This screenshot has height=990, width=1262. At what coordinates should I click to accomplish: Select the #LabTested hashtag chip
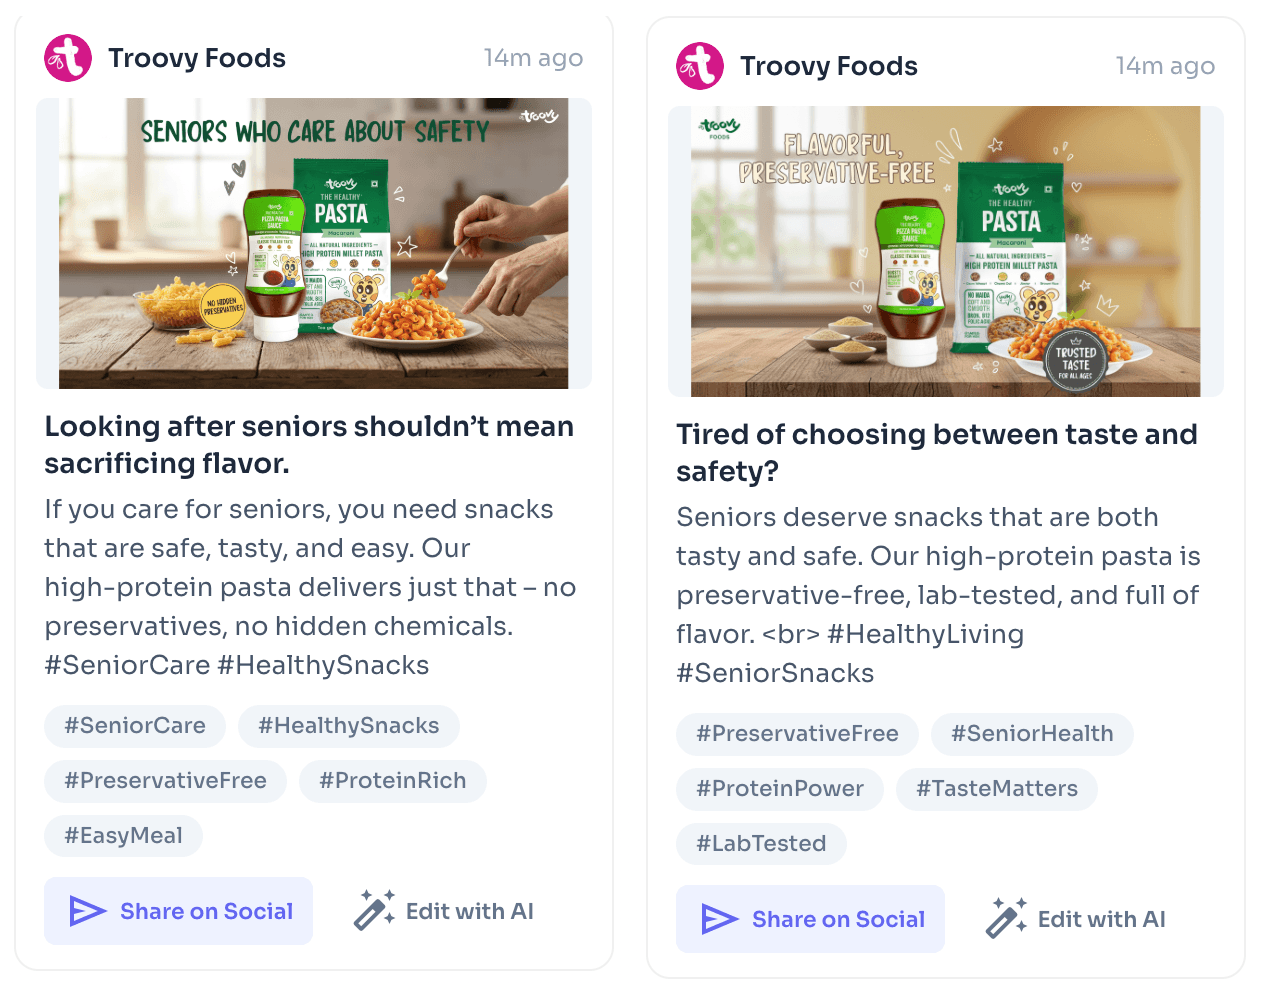(761, 843)
